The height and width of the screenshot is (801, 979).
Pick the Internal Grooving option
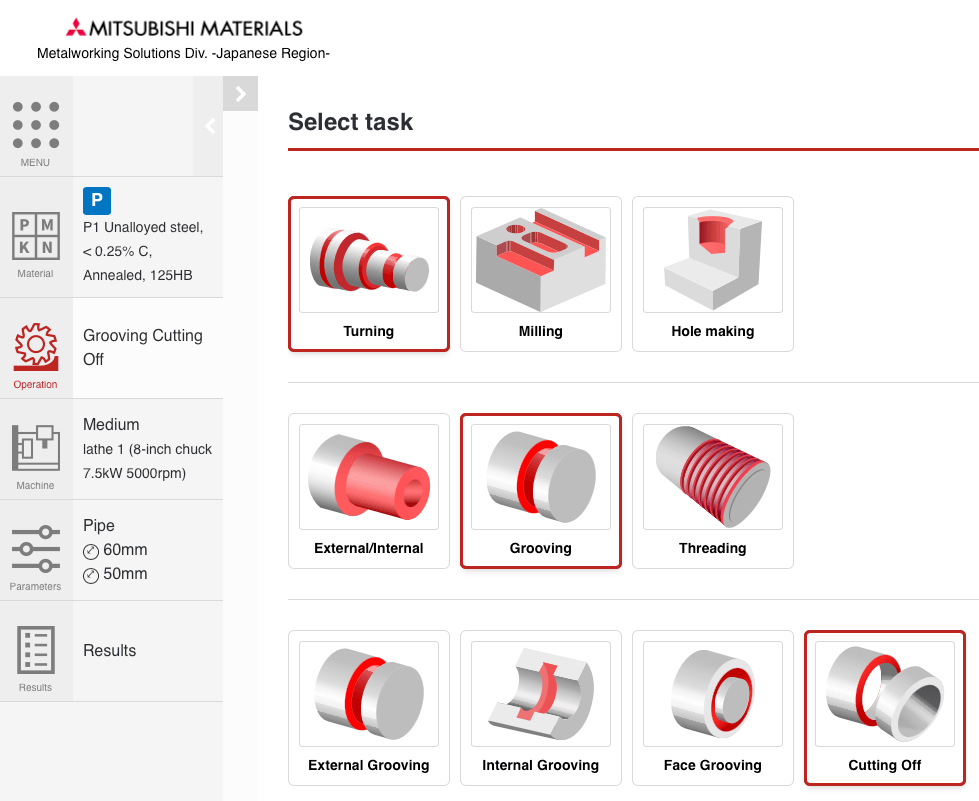coord(541,708)
